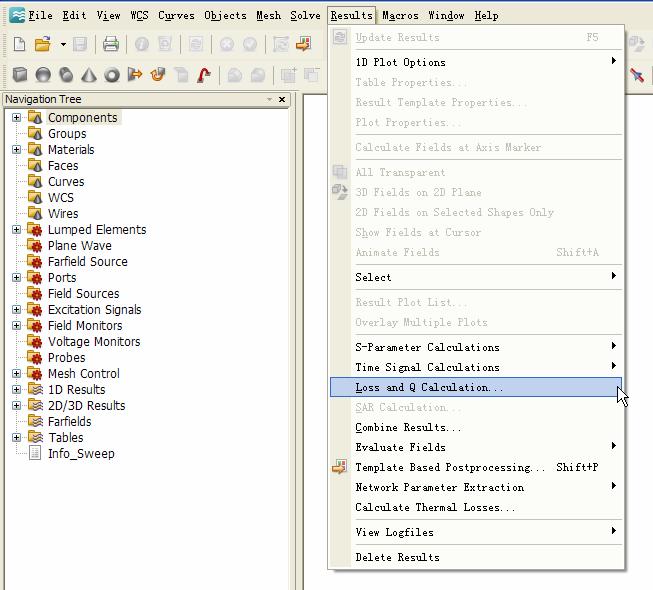Open the Edit menu
The width and height of the screenshot is (653, 590).
pyautogui.click(x=74, y=16)
